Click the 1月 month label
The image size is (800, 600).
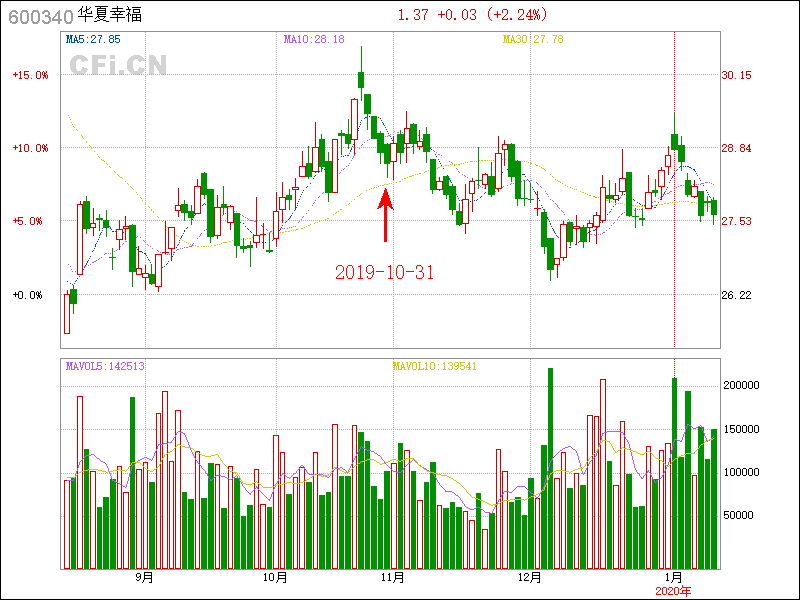click(x=674, y=578)
